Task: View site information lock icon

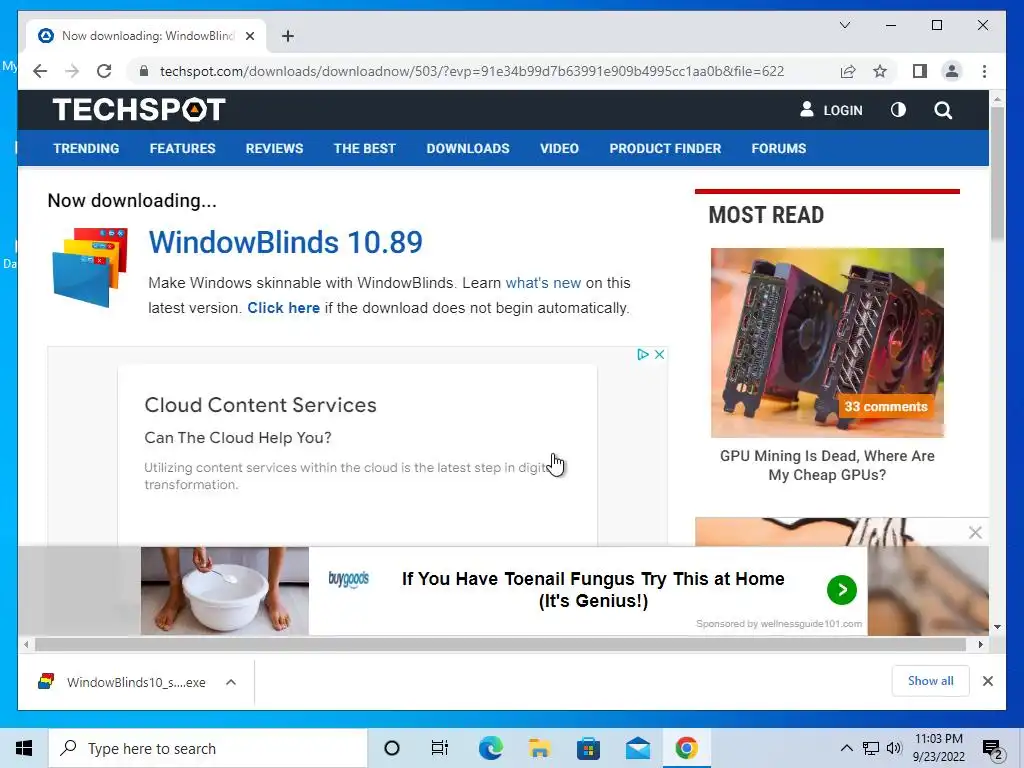Action: click(144, 71)
